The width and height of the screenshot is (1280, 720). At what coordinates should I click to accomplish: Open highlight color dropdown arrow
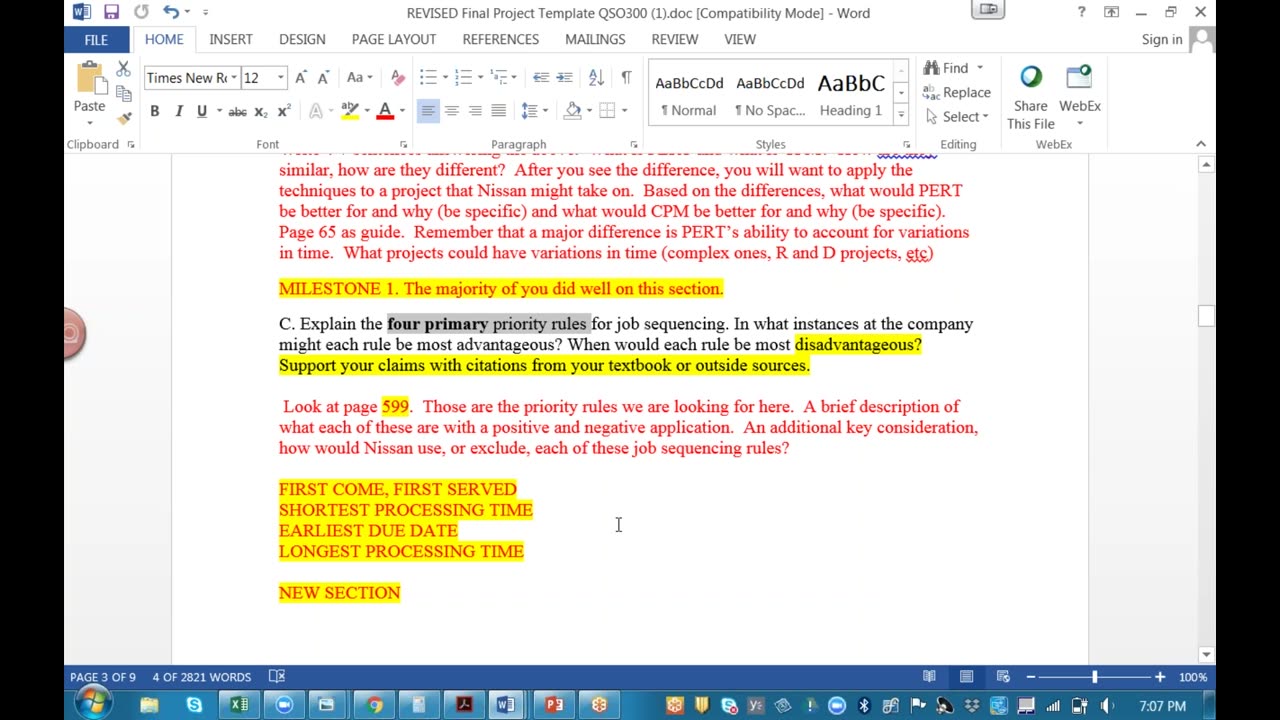[x=367, y=111]
